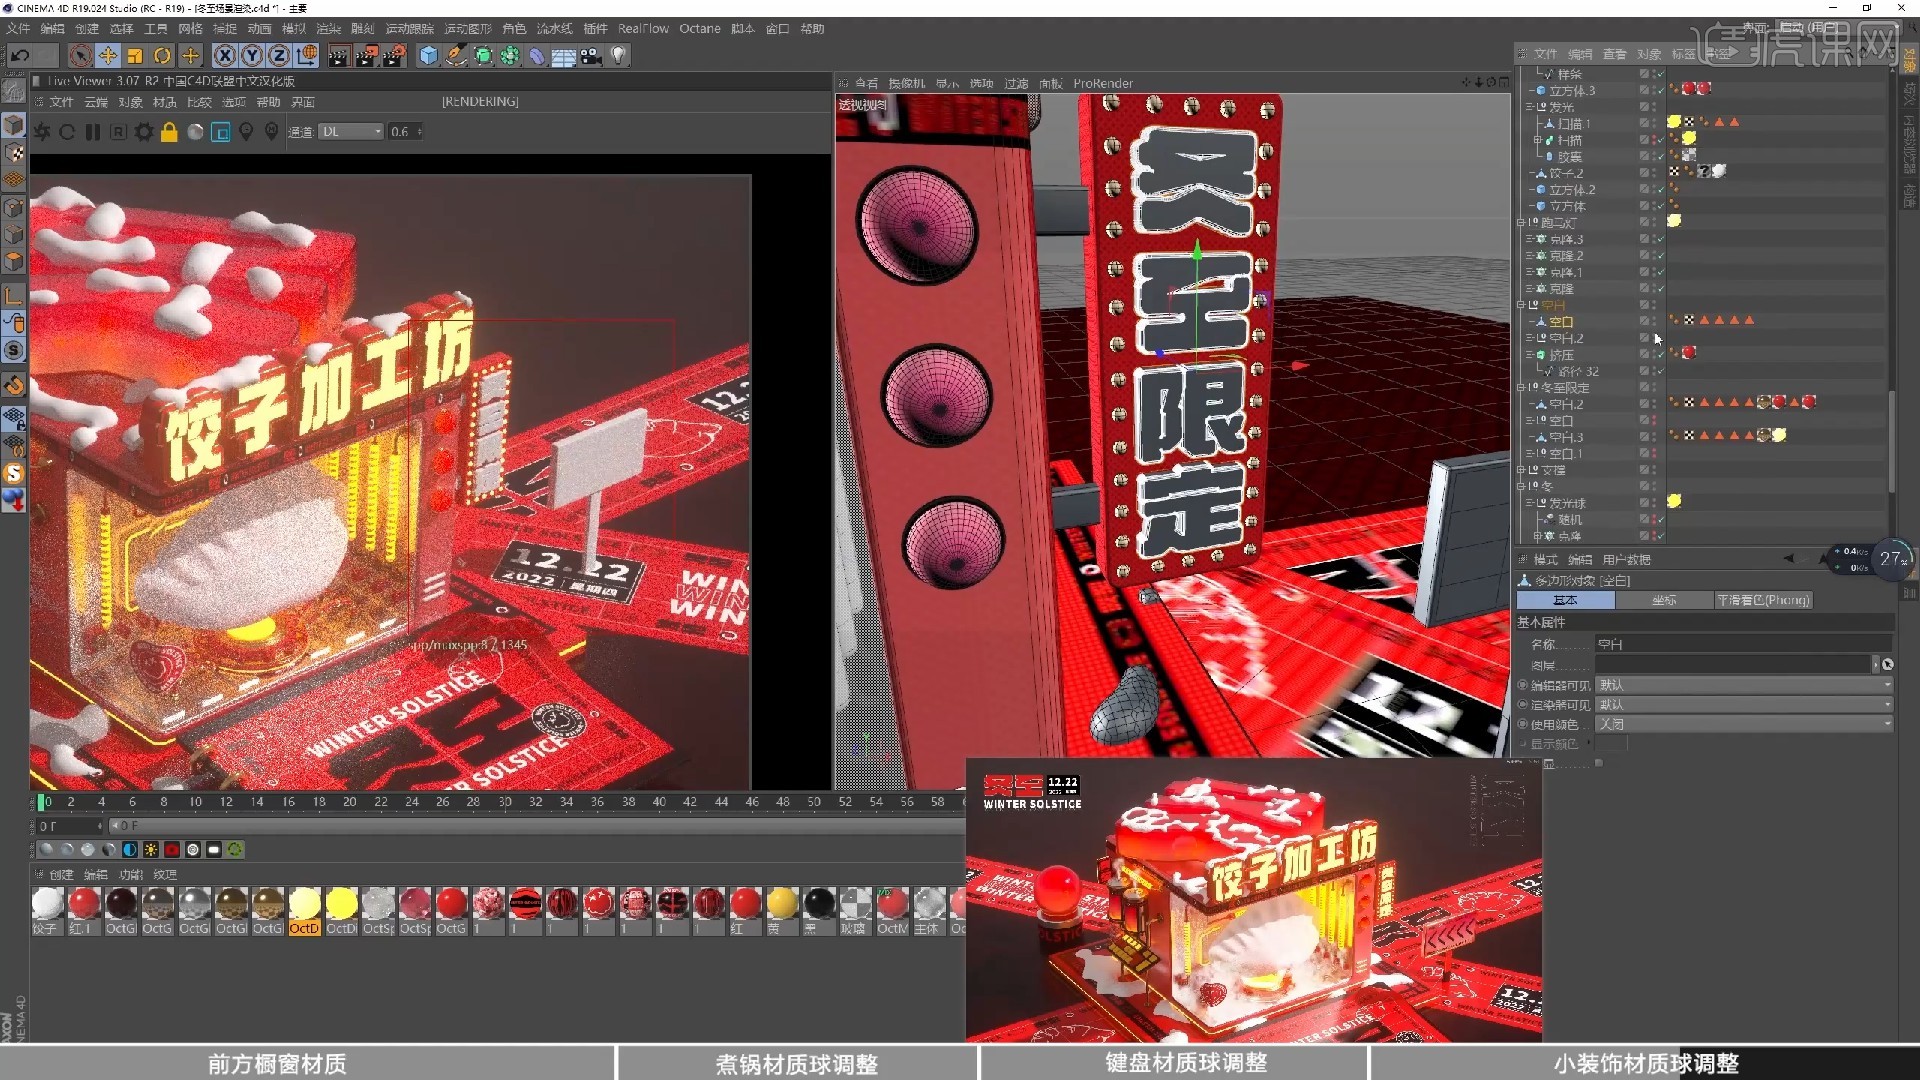
Task: Add a Floor scene object
Action: (x=564, y=56)
